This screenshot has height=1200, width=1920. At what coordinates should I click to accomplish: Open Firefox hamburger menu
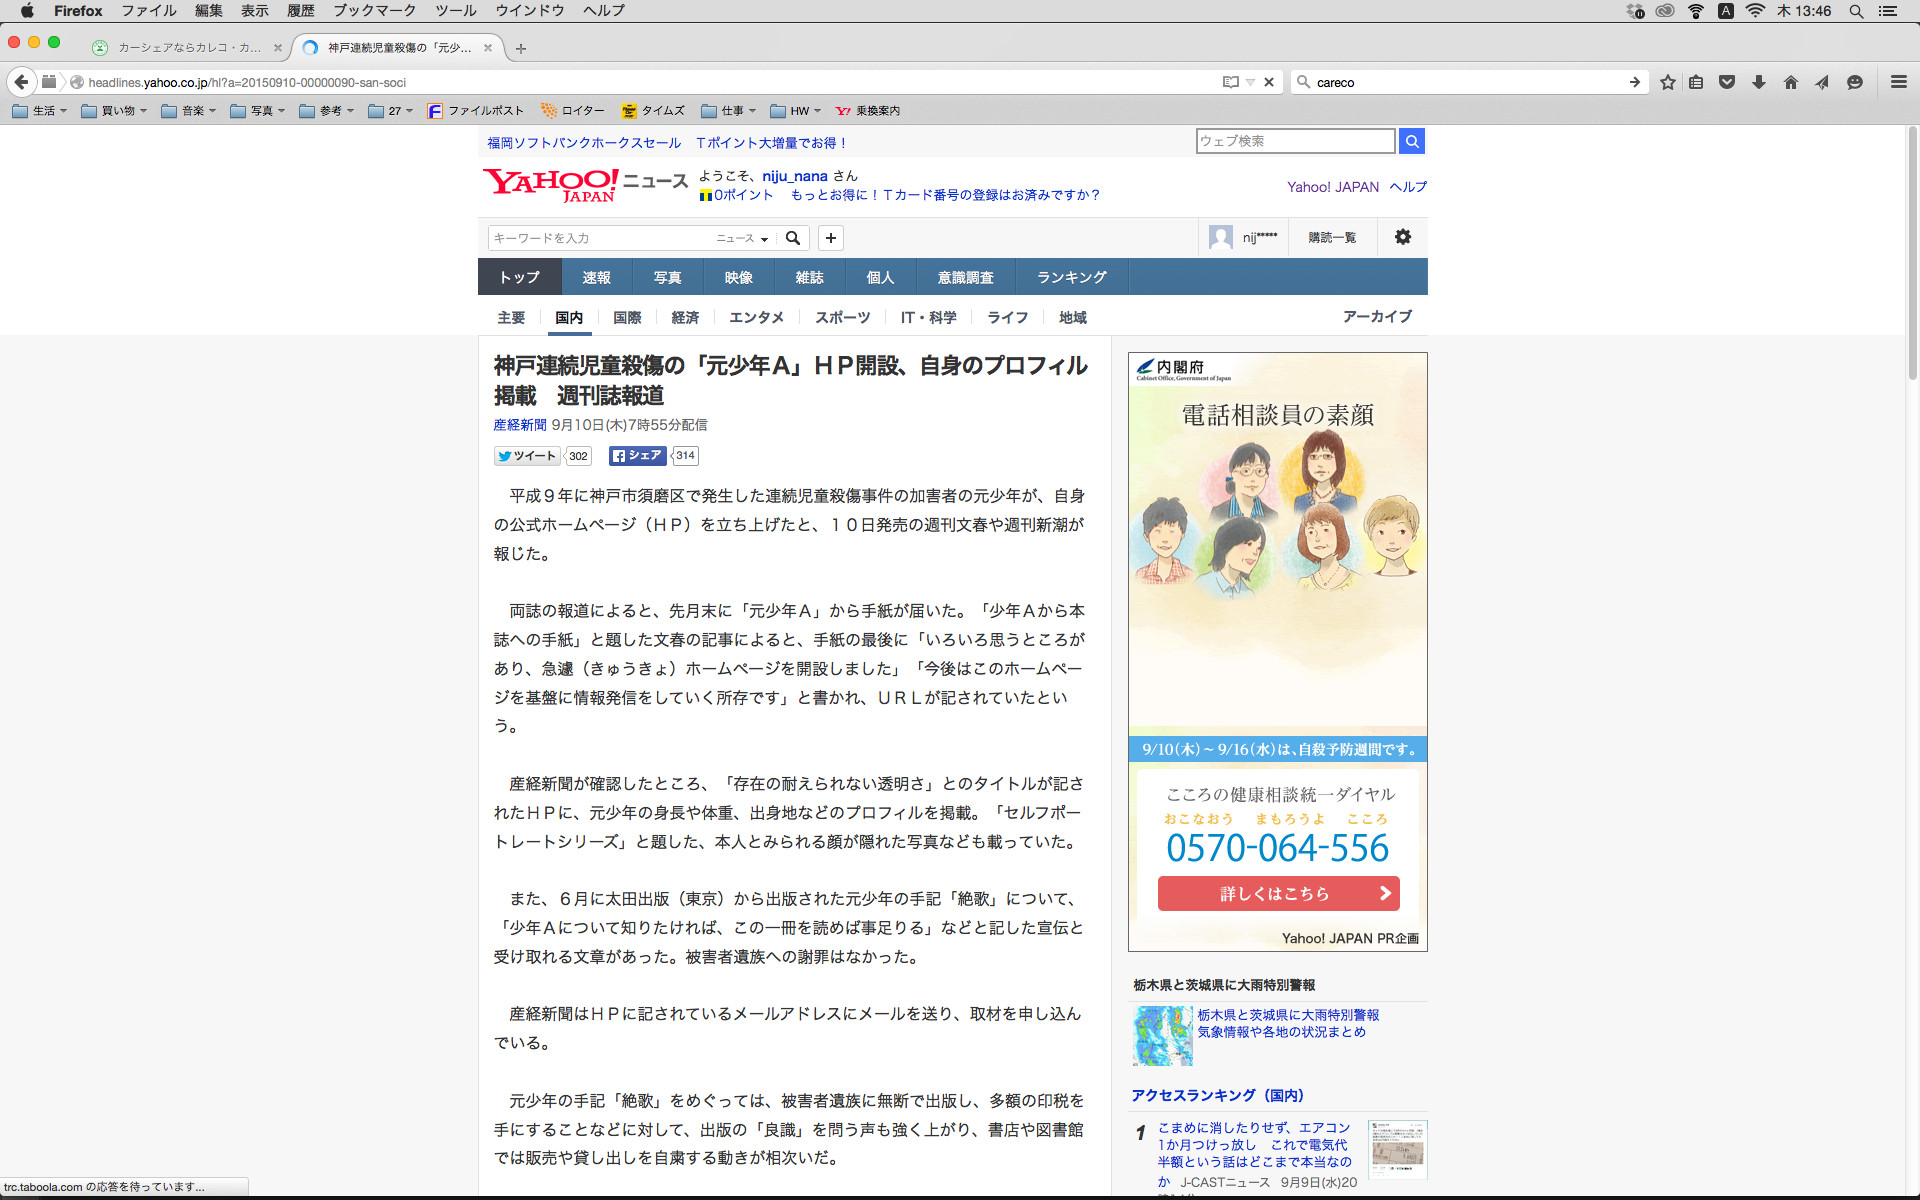point(1898,82)
